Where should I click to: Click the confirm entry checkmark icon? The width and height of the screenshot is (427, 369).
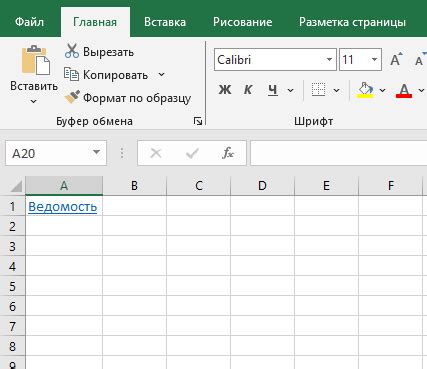click(192, 153)
